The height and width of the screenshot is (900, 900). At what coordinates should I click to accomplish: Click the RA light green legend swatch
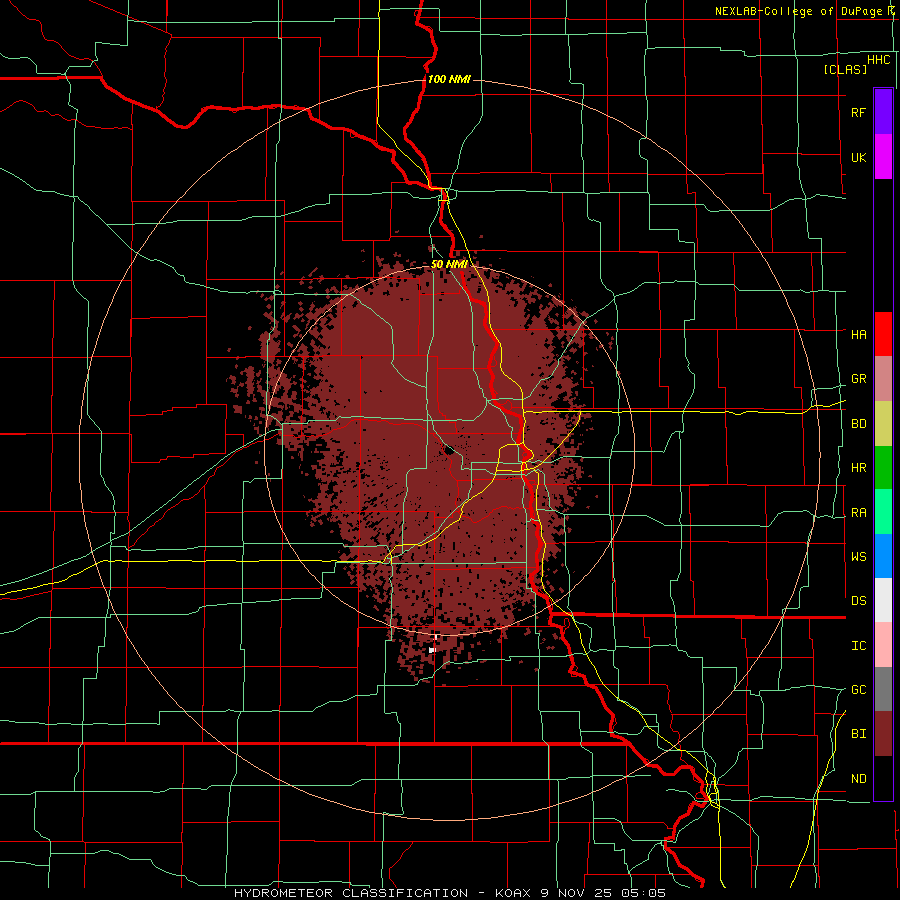coord(883,512)
